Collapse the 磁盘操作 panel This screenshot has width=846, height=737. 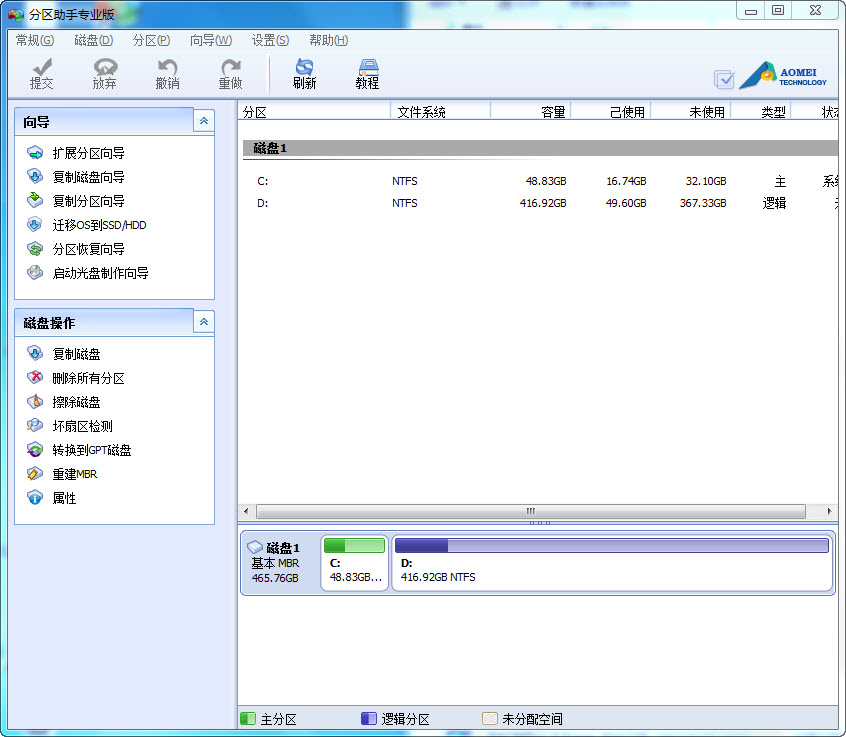coord(203,322)
